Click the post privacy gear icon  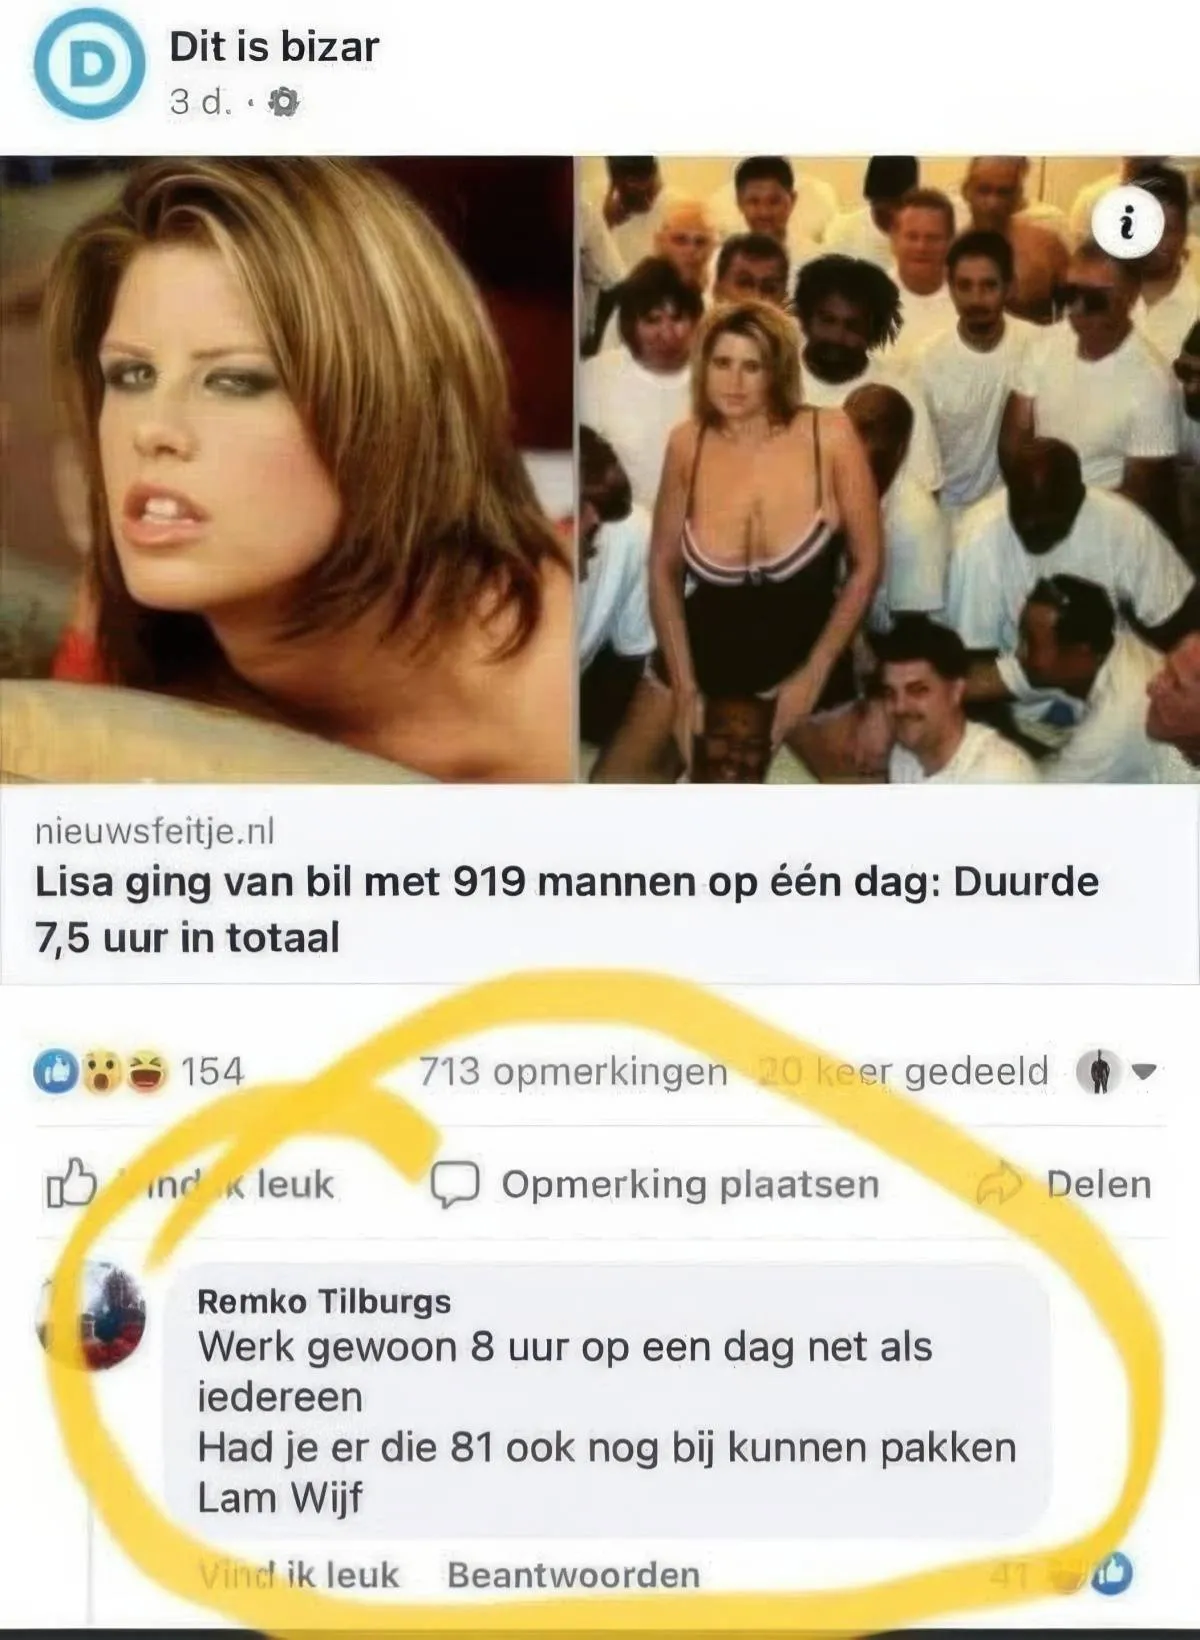(284, 102)
